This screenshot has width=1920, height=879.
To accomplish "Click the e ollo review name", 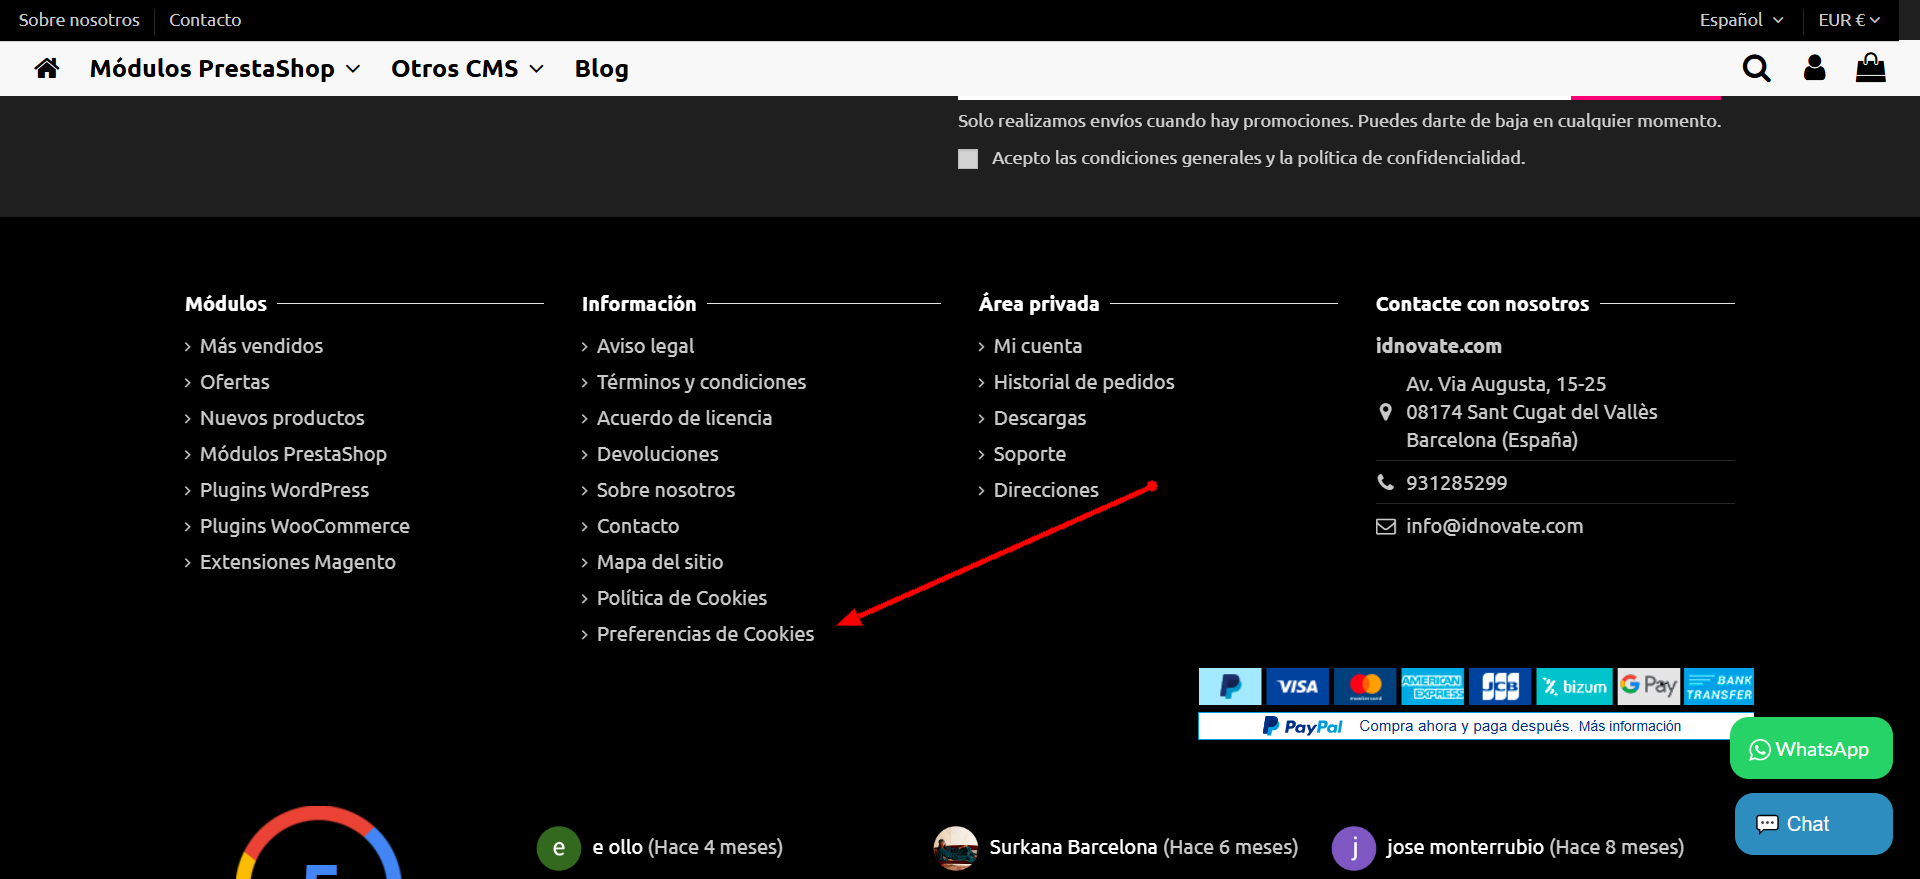I will [617, 847].
